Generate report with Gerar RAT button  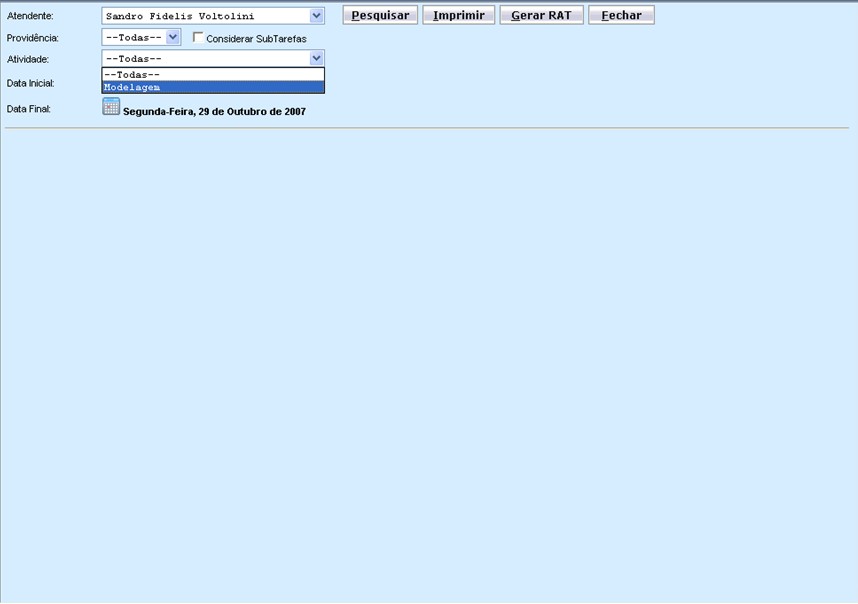541,15
